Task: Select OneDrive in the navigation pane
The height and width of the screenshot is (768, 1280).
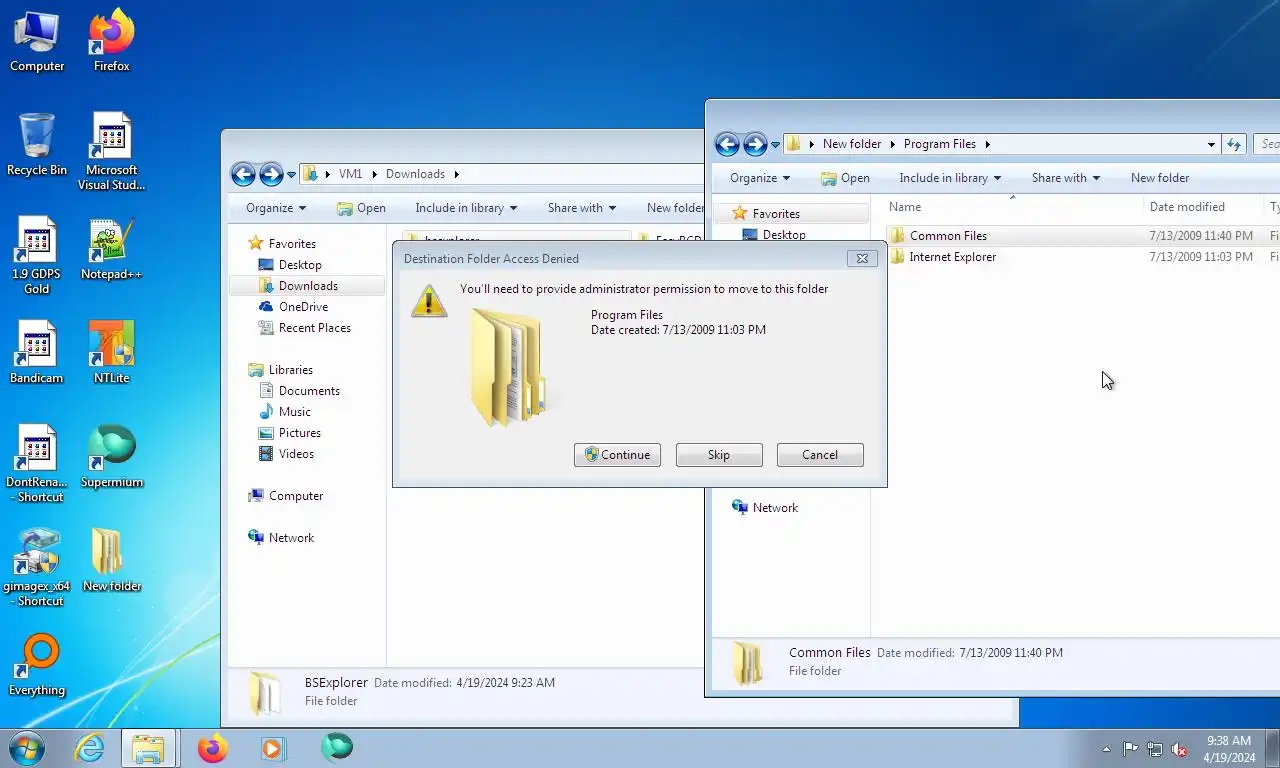Action: click(x=303, y=307)
